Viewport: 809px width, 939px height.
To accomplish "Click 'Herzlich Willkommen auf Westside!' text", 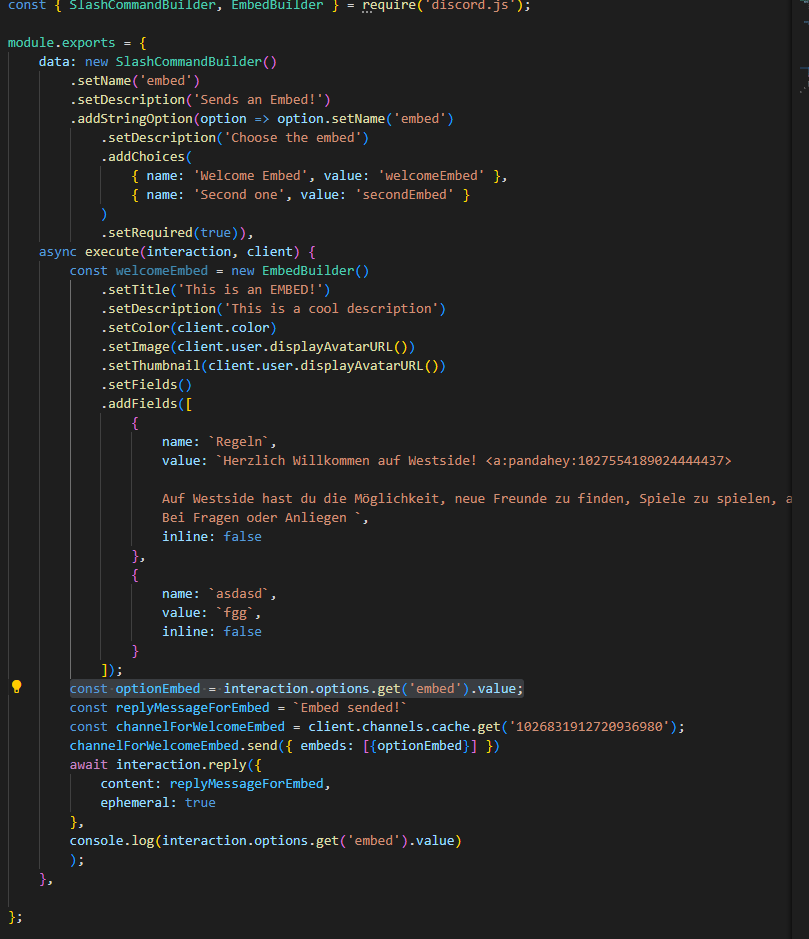I will [350, 461].
